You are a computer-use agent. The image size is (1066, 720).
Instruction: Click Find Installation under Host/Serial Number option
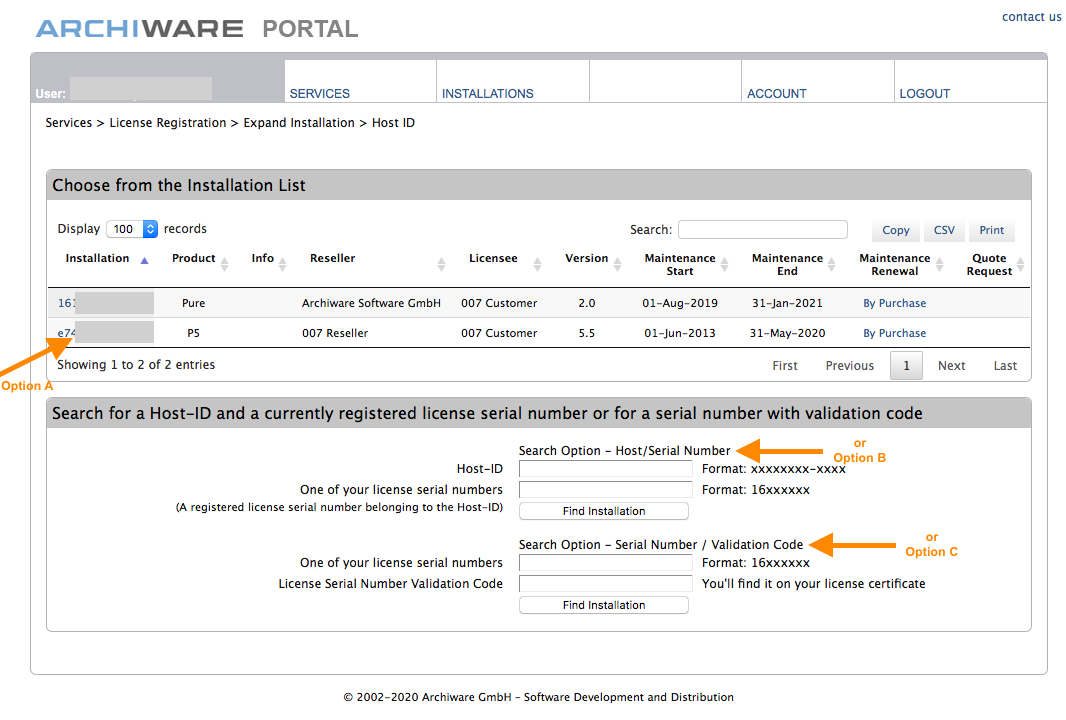604,511
